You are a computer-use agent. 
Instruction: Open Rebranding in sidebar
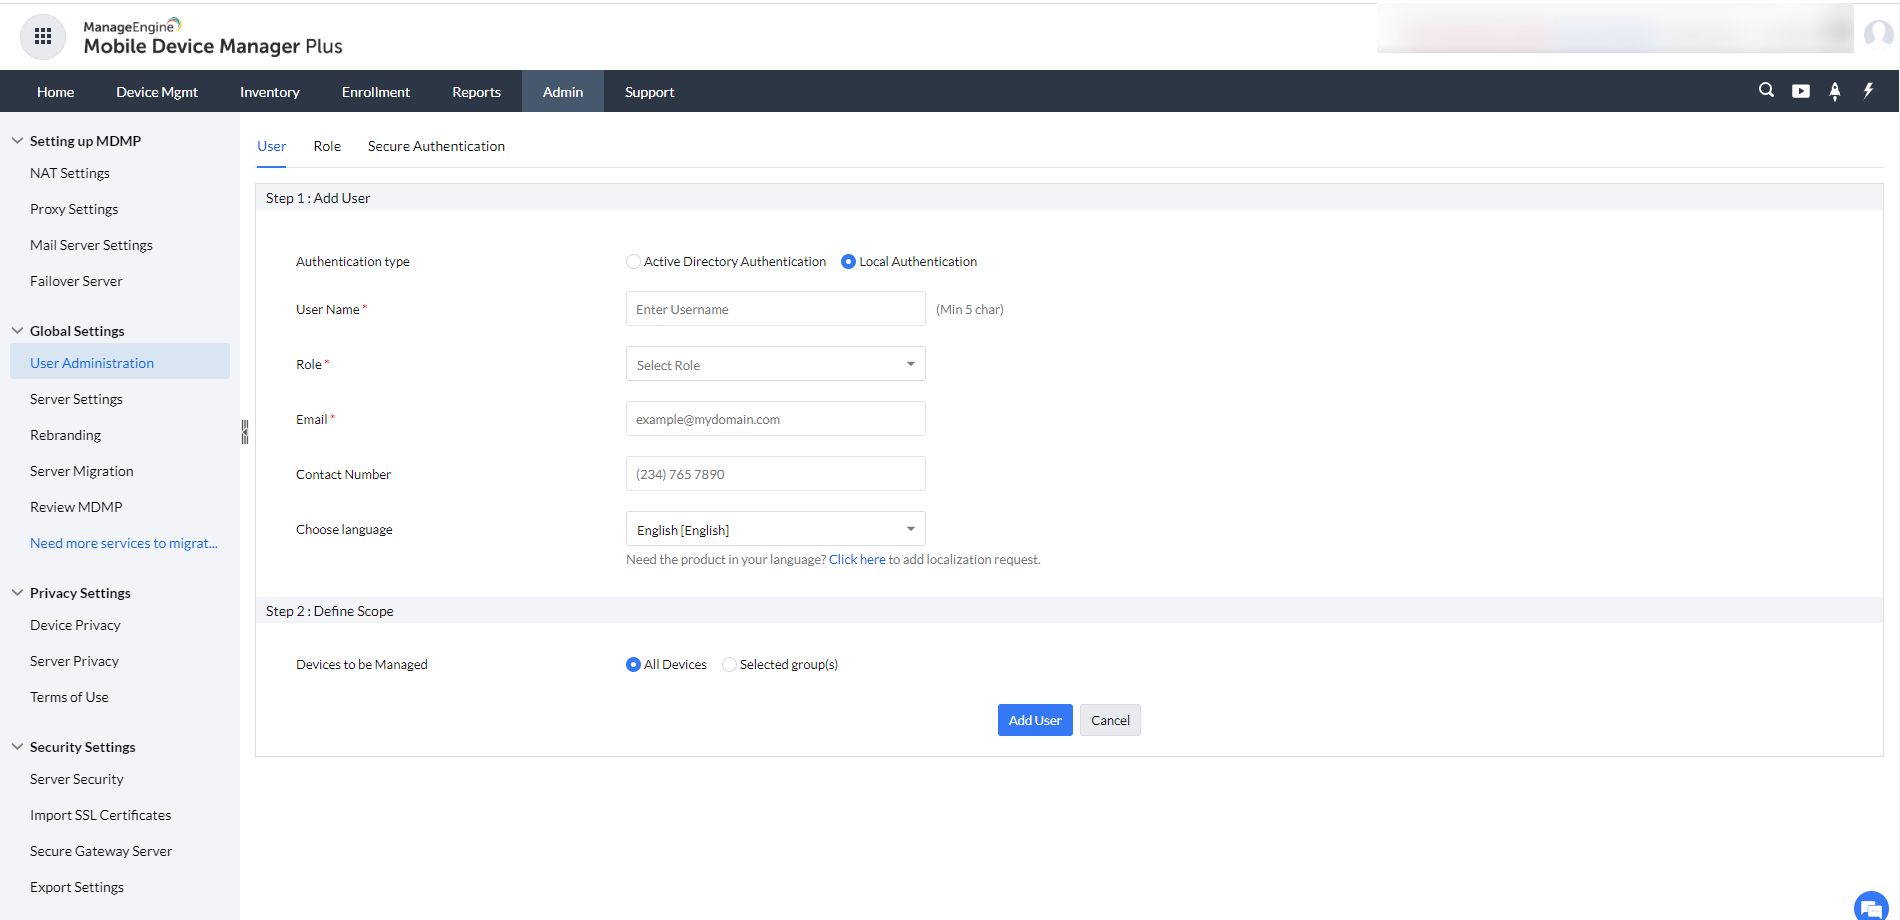click(x=65, y=435)
